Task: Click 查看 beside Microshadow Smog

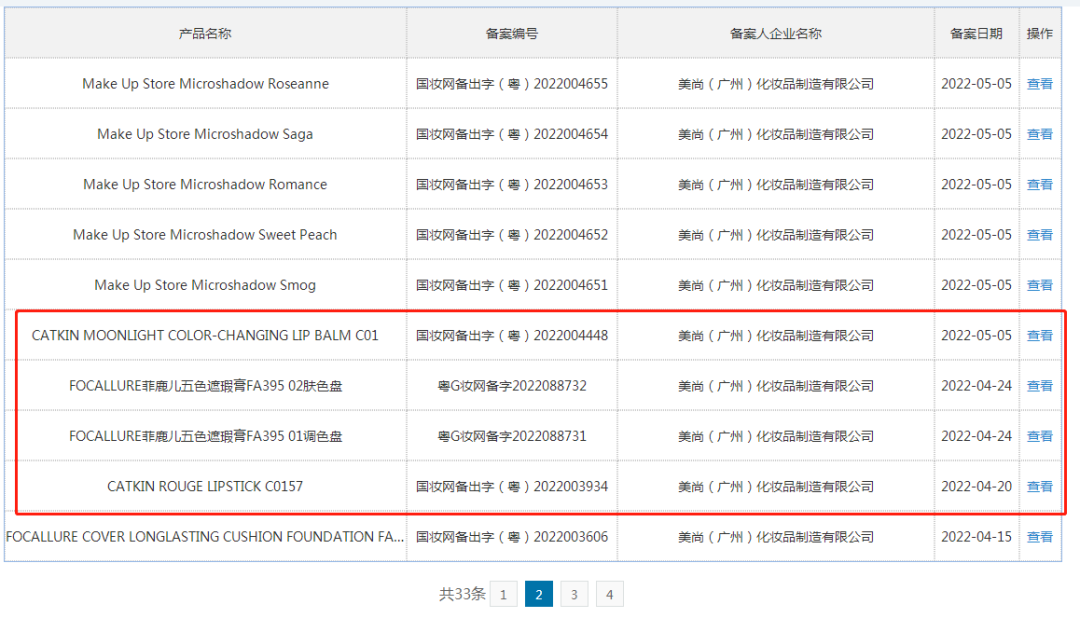Action: (1039, 285)
